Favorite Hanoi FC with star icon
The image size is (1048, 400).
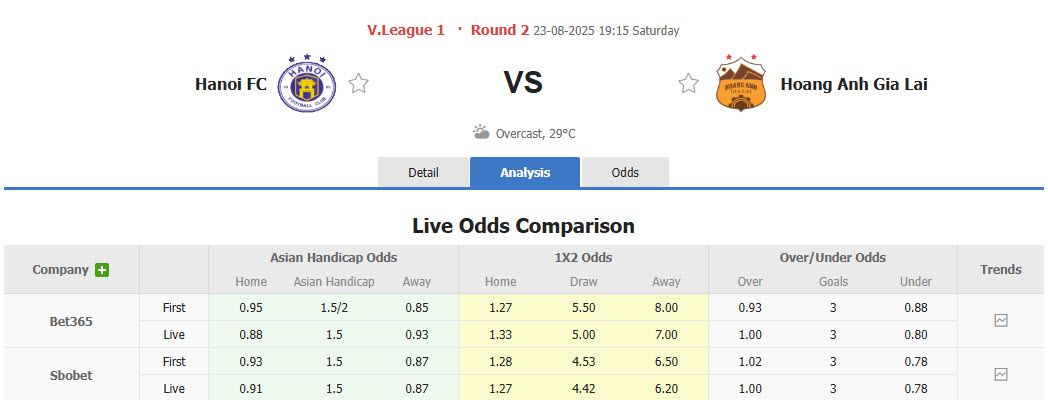point(359,84)
